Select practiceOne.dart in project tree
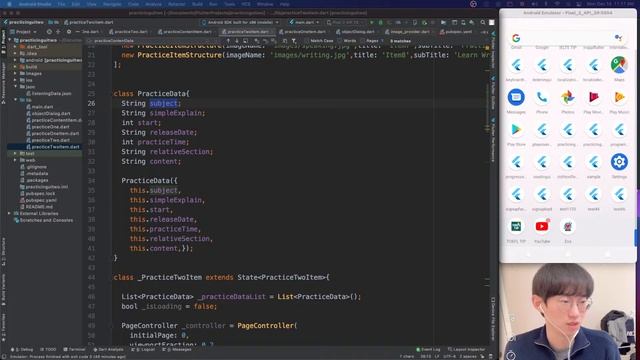This screenshot has height=360, width=640. [x=50, y=127]
